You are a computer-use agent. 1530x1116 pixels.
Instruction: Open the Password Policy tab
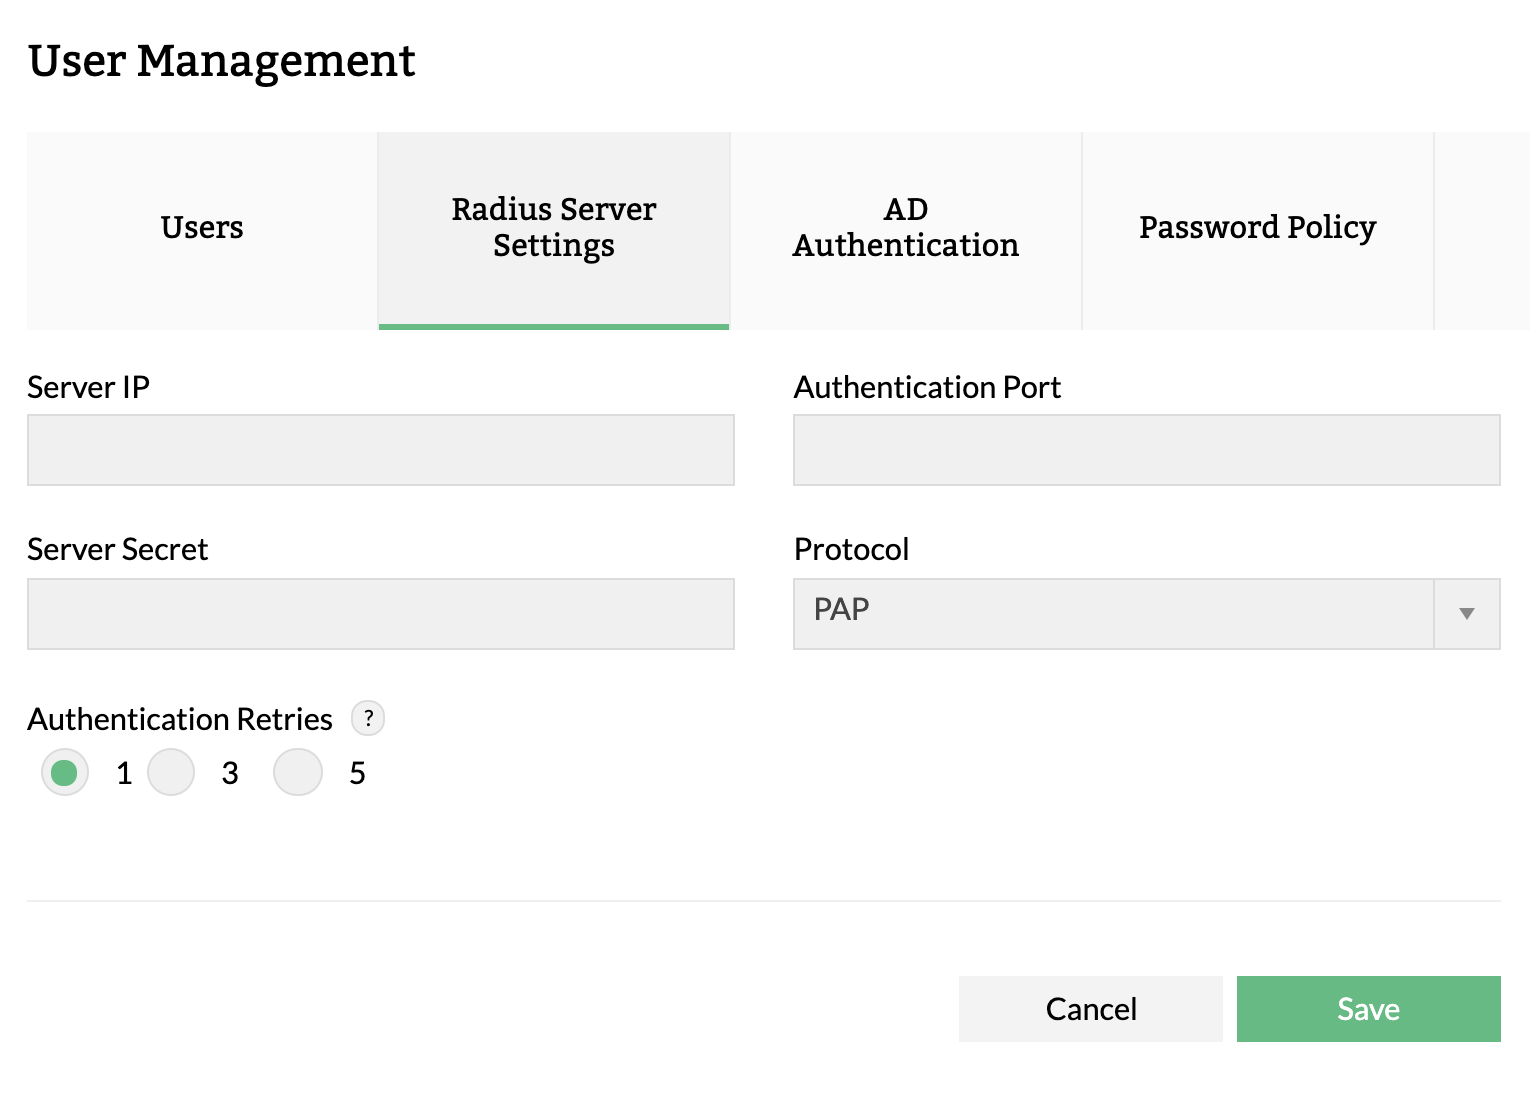click(x=1256, y=228)
